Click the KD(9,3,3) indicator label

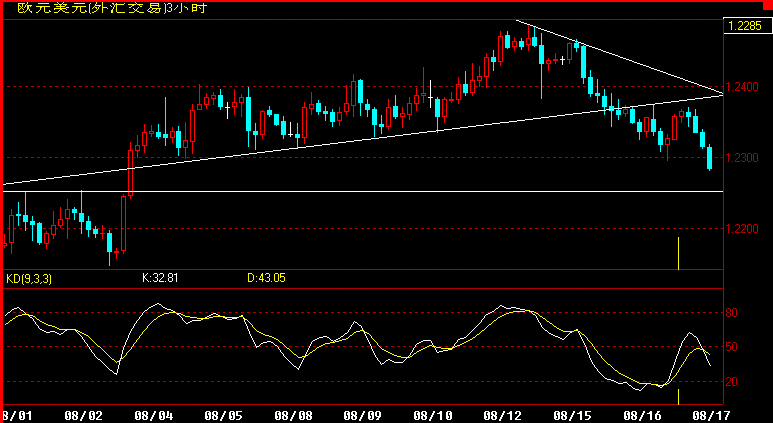[29, 279]
